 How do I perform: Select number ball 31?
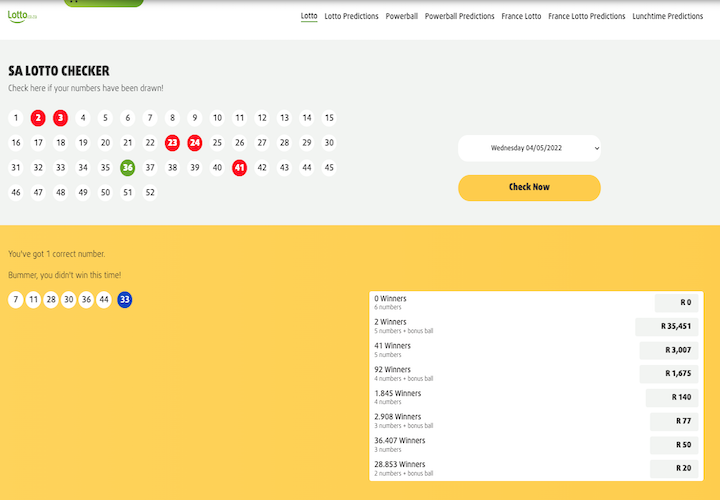(16, 168)
